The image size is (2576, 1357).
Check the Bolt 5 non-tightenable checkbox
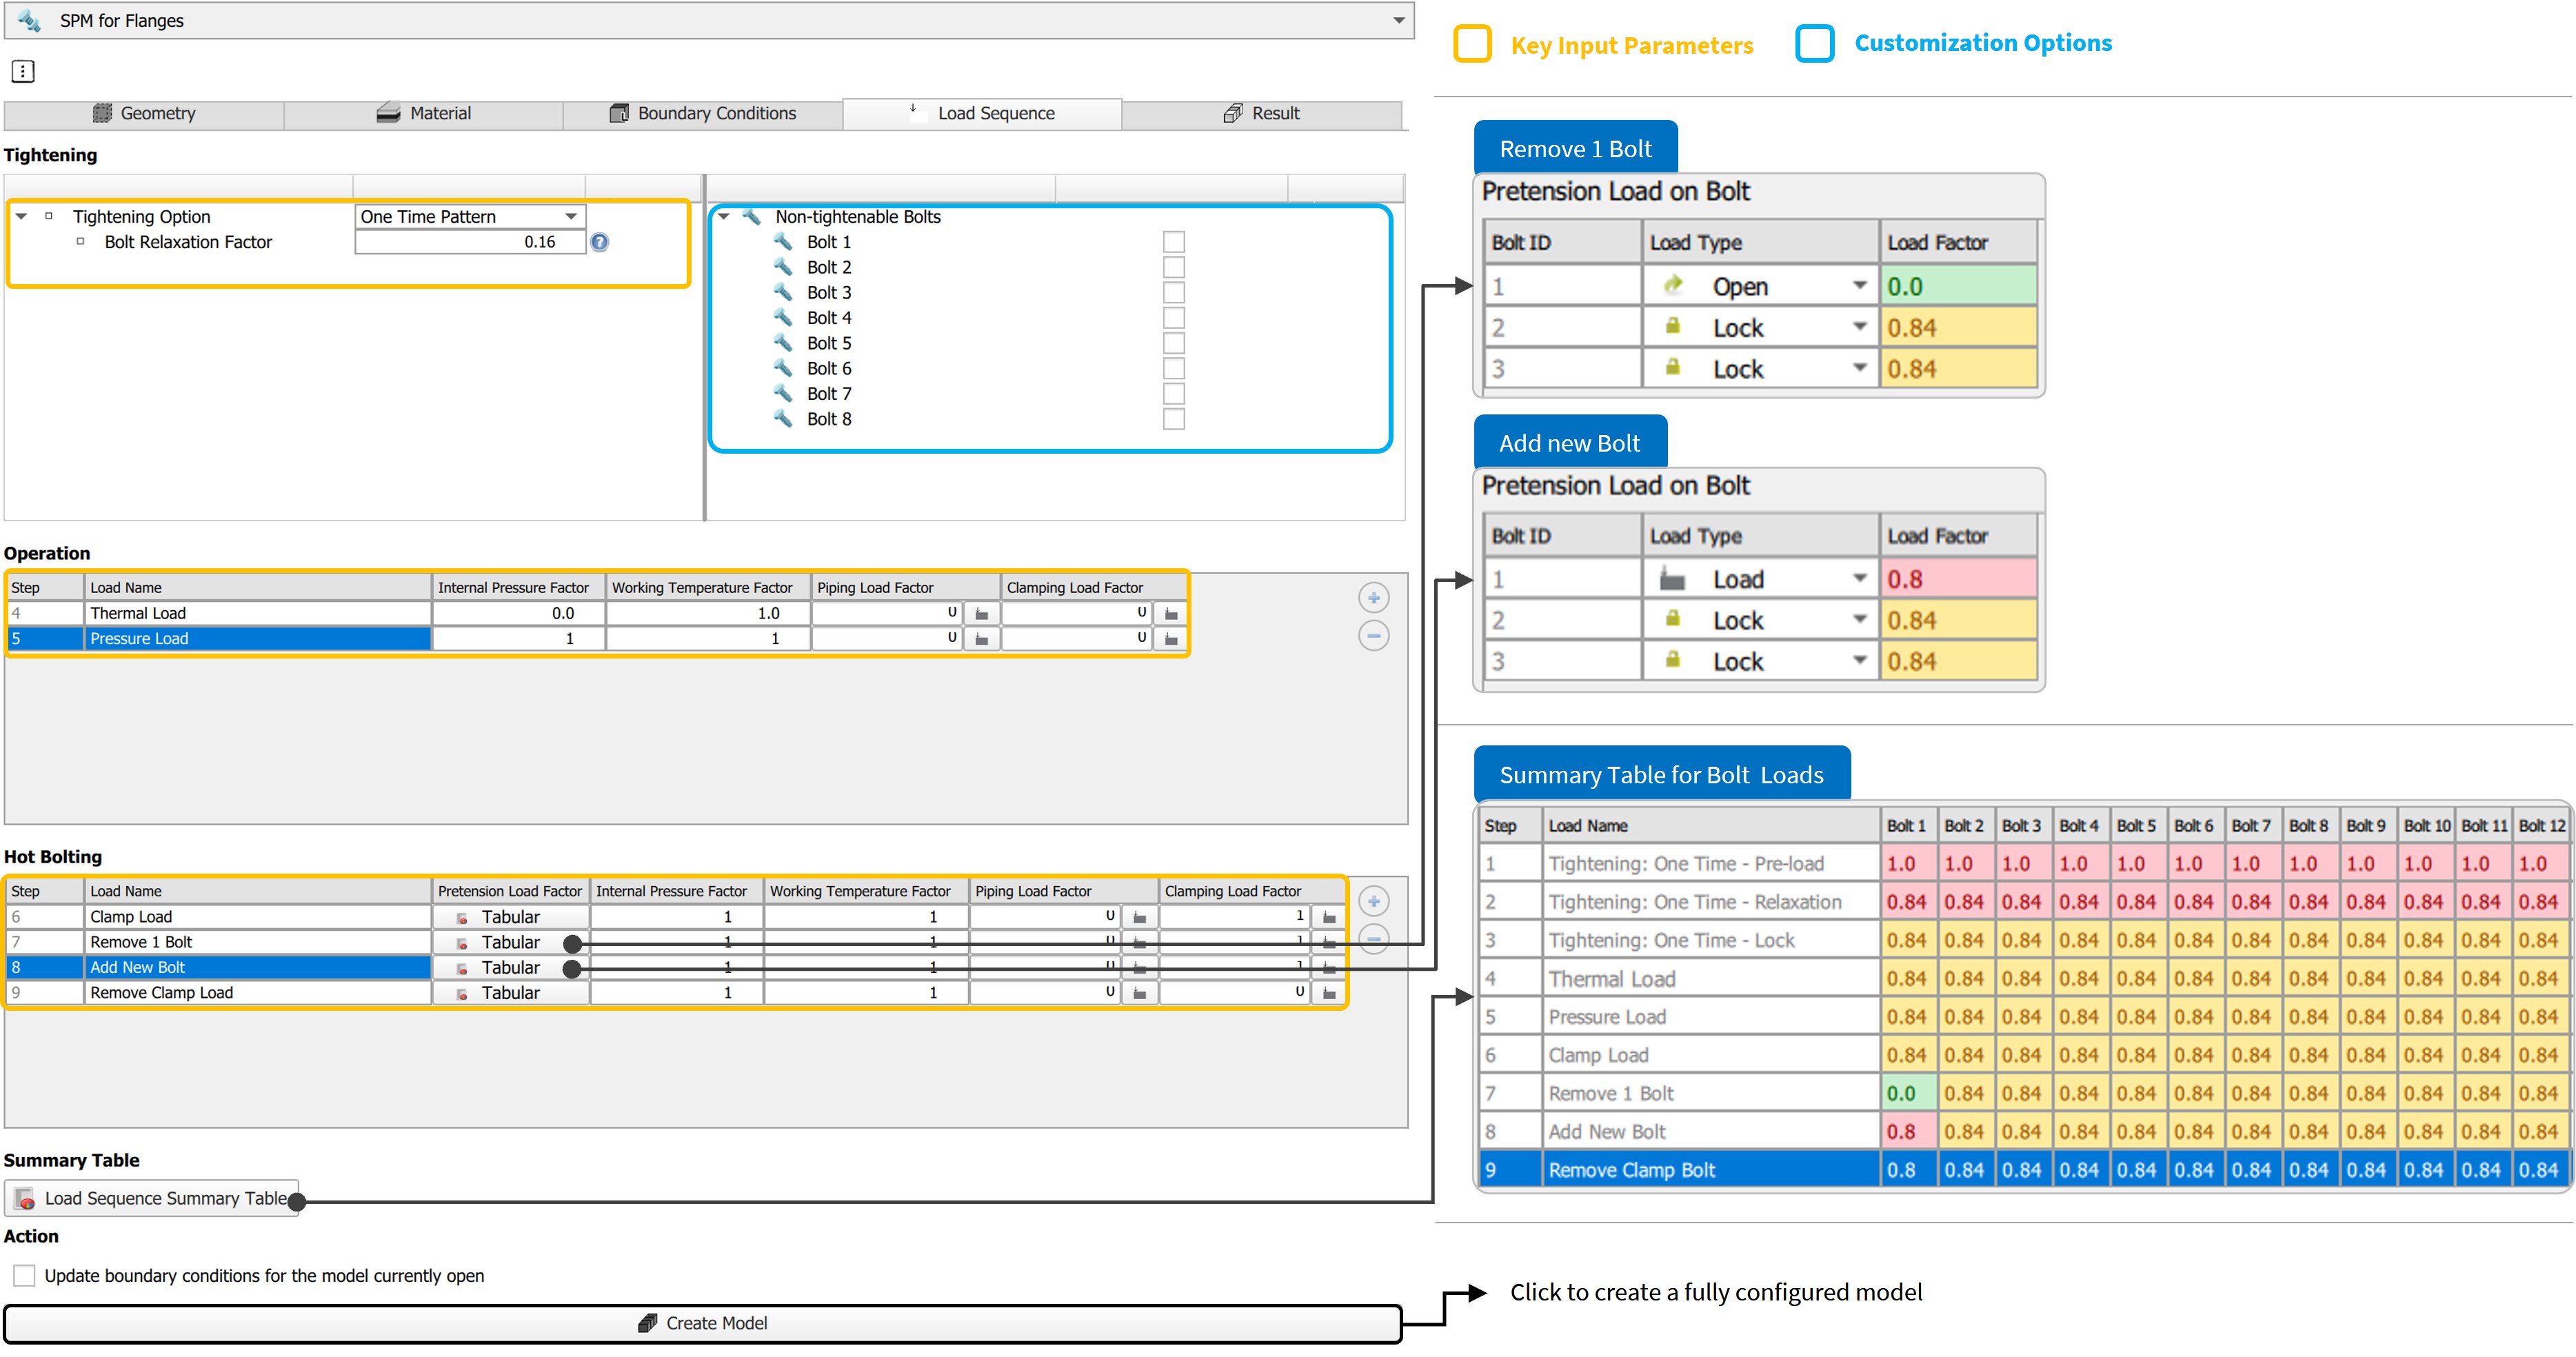pos(1173,343)
